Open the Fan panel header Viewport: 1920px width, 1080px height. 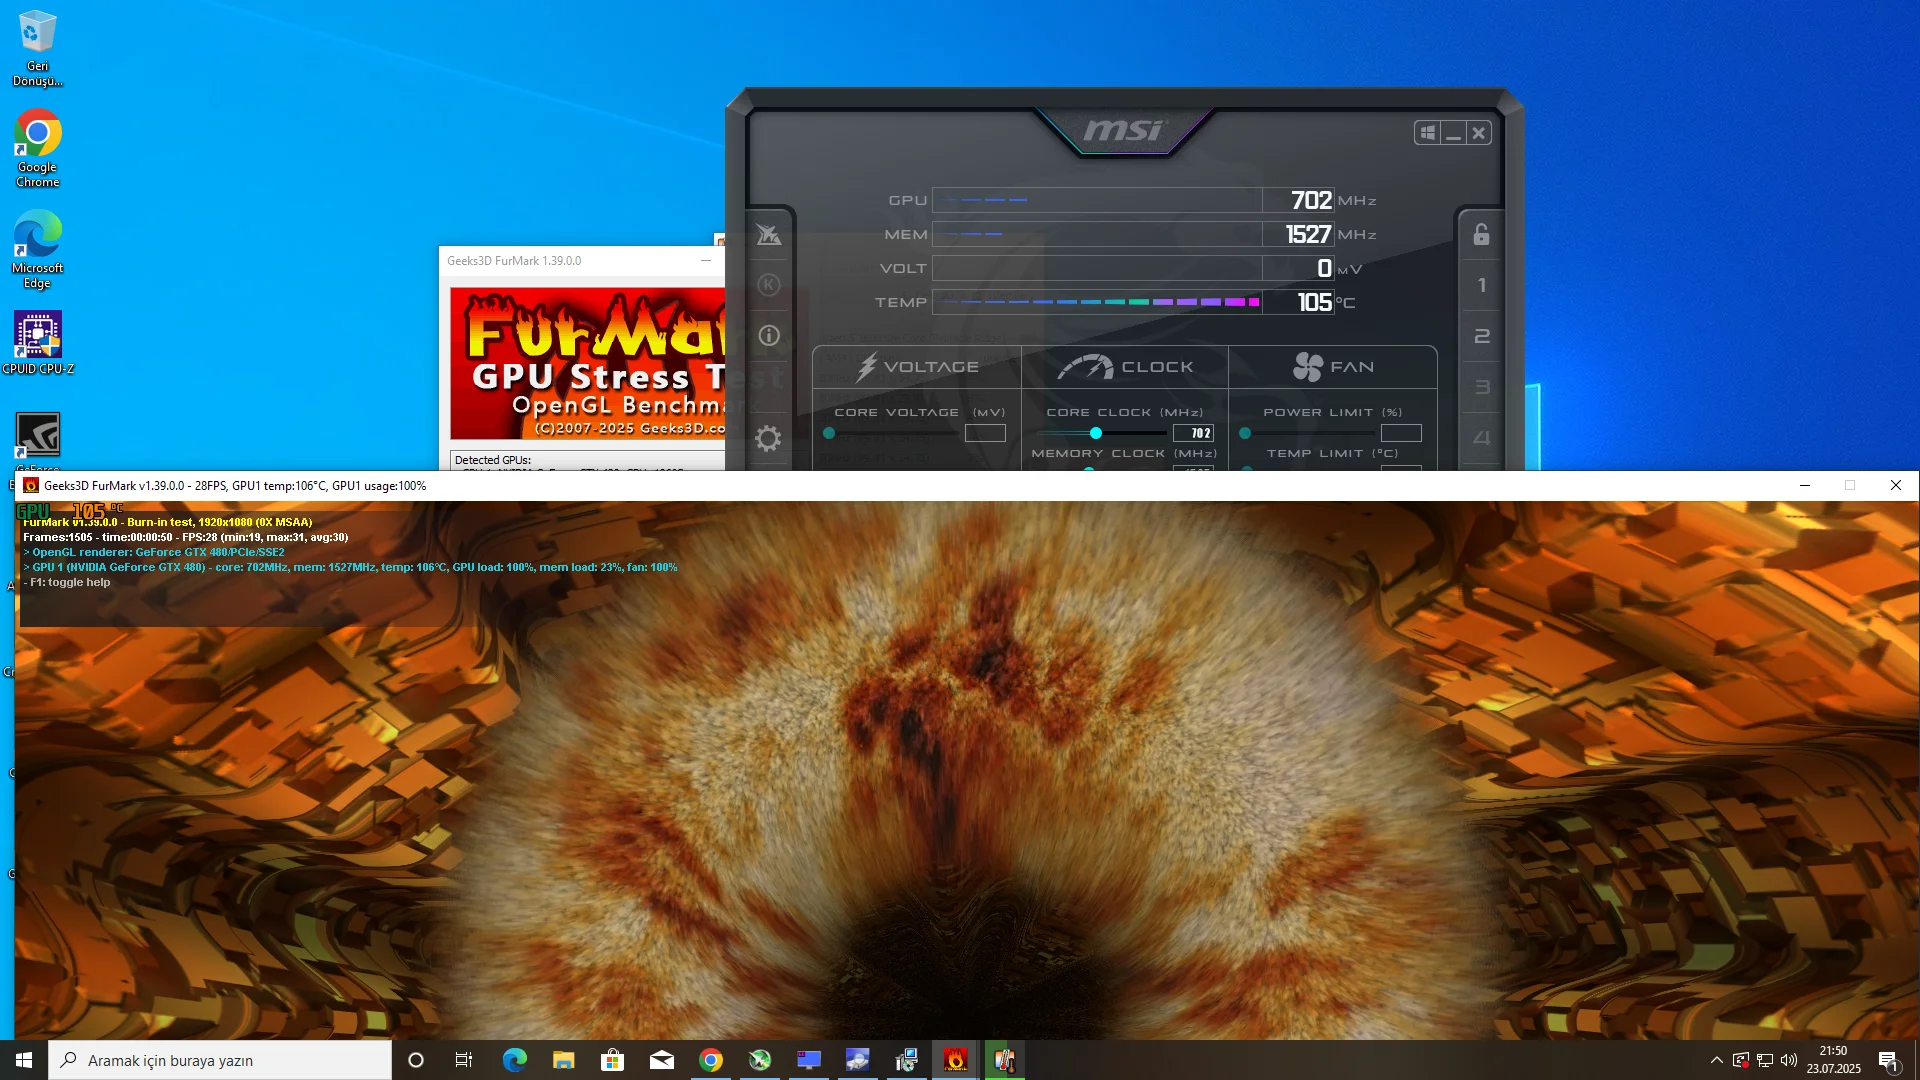tap(1332, 367)
